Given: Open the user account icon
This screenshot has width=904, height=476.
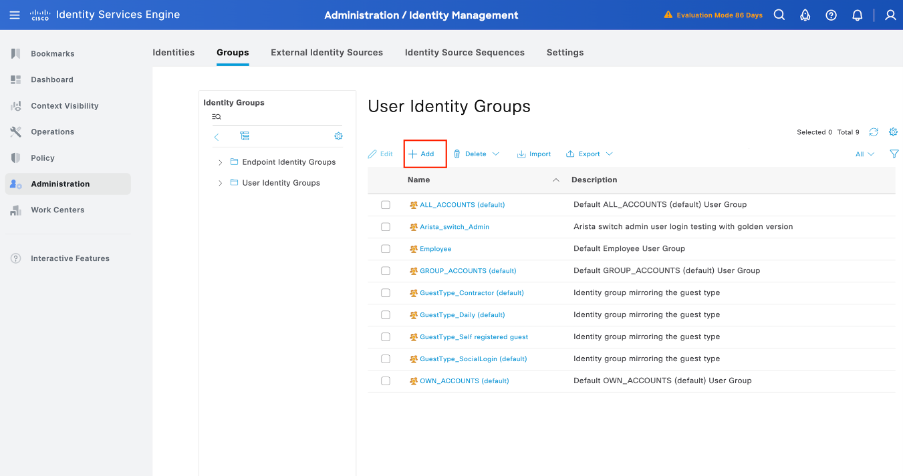Looking at the screenshot, I should pos(890,15).
